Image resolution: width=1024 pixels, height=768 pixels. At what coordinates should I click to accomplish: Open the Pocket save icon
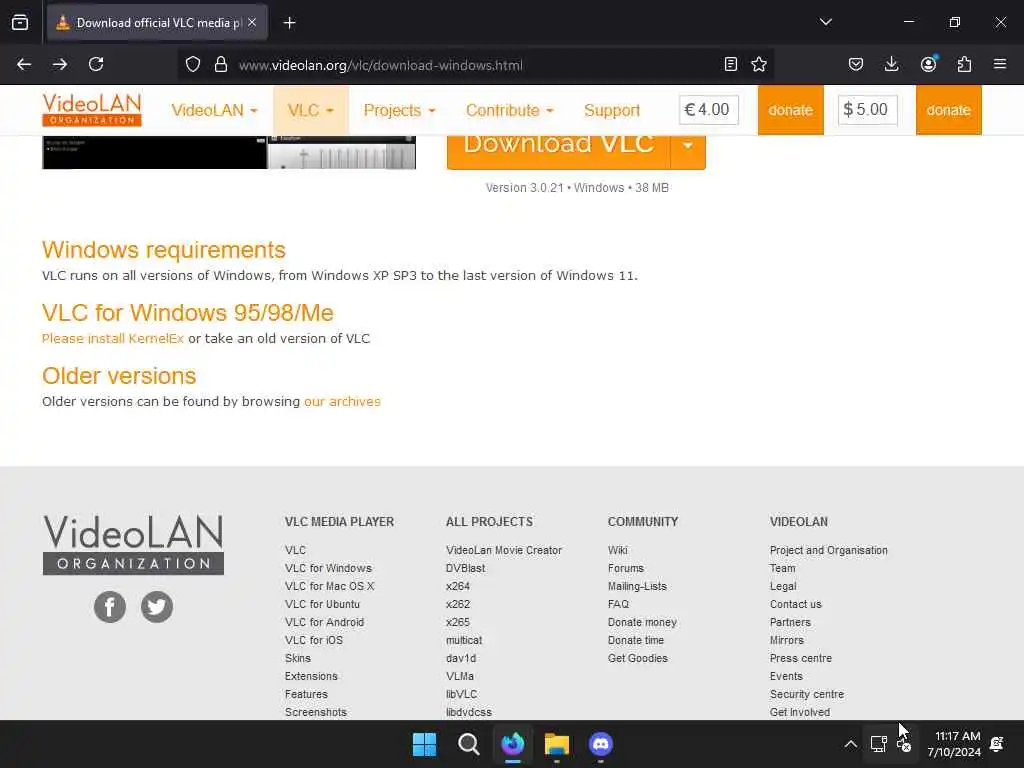tap(856, 64)
